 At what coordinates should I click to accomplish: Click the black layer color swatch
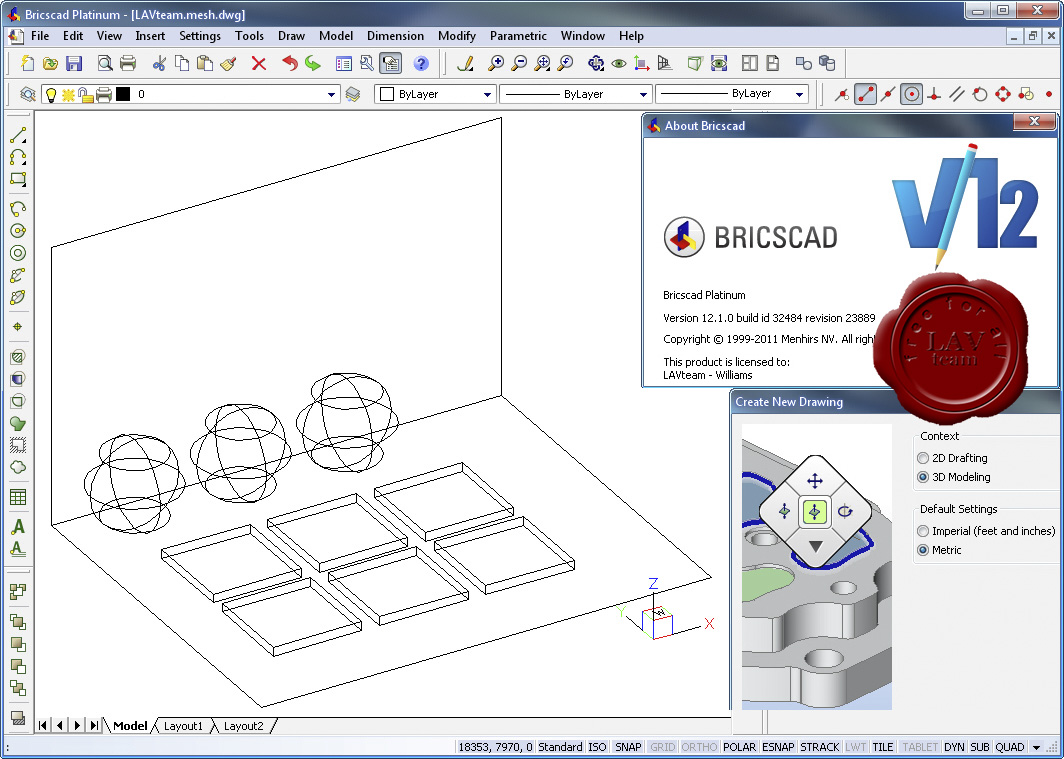point(123,94)
